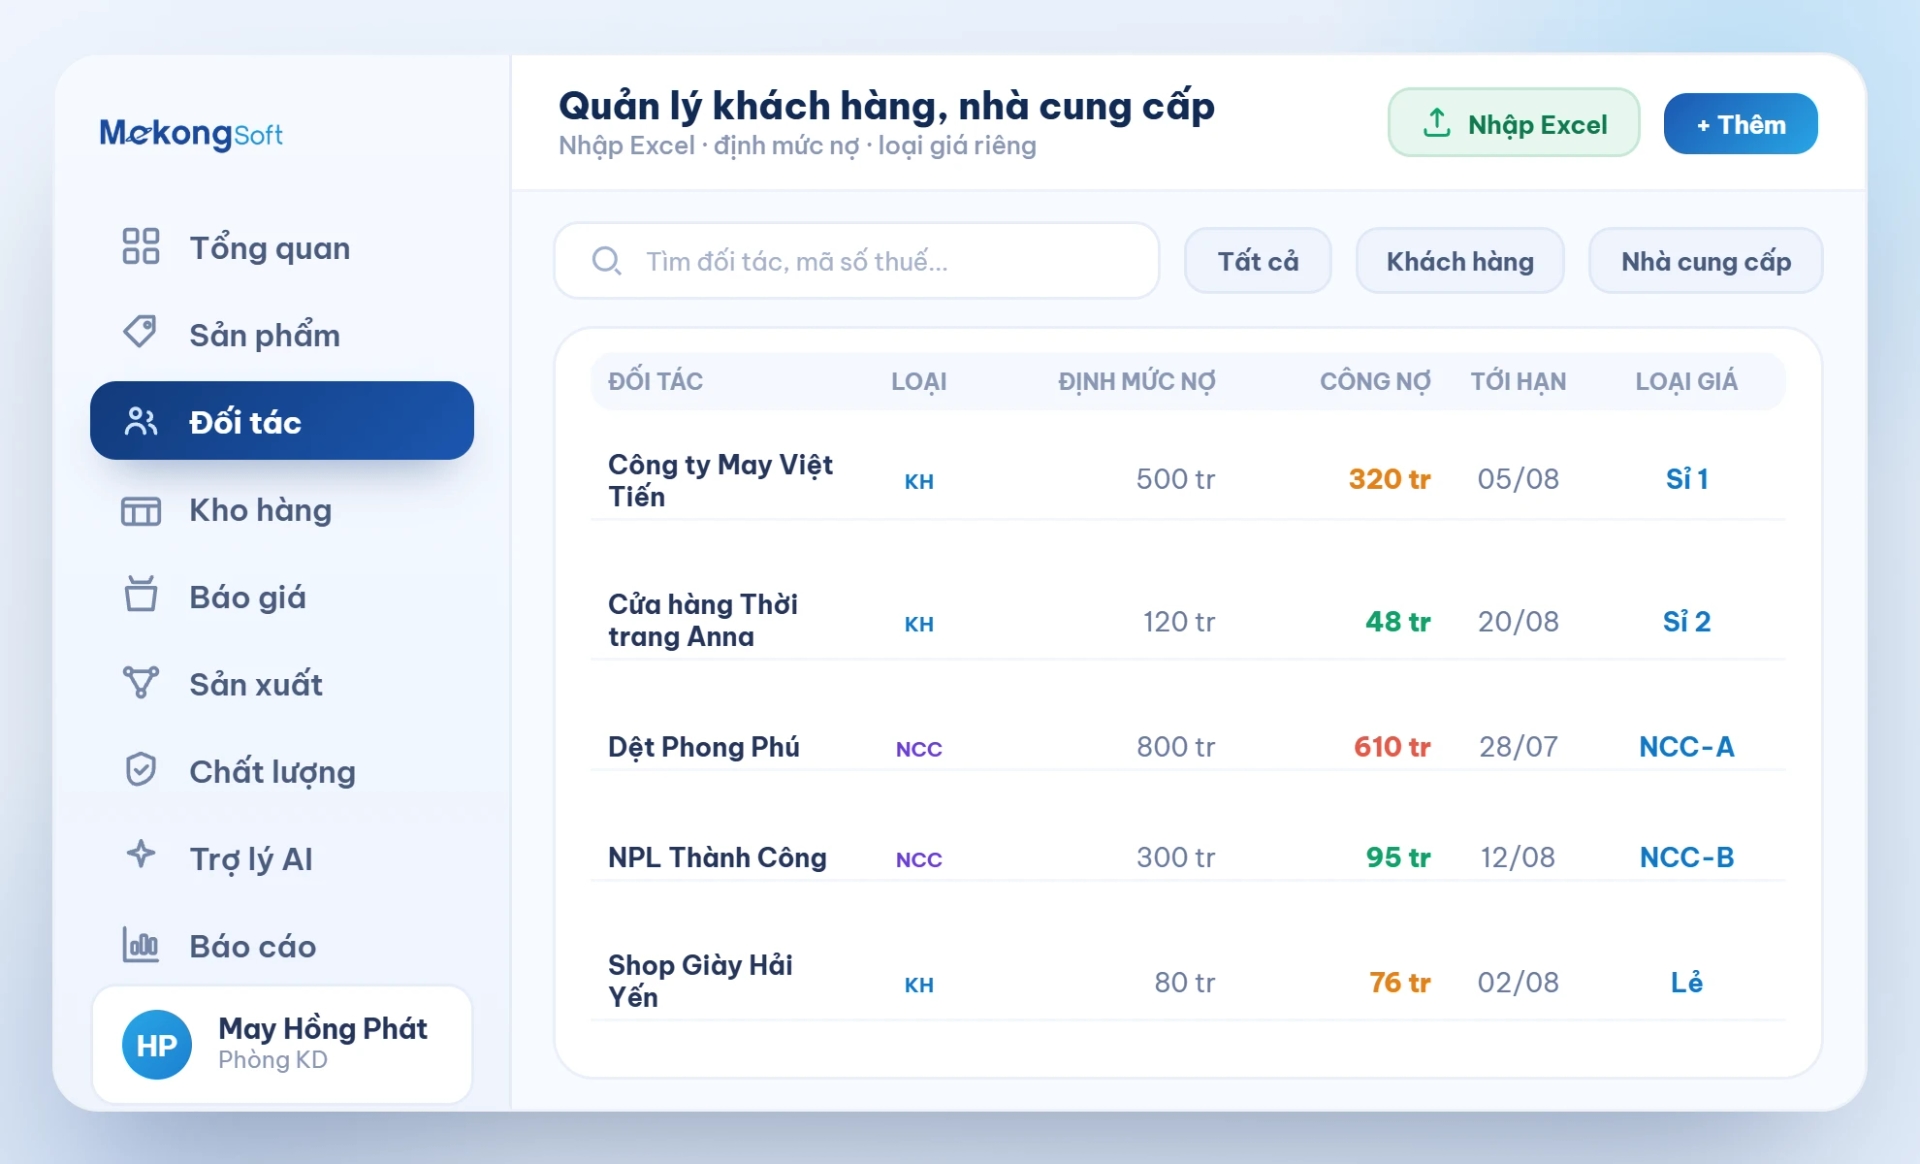Click the search magnifier icon

coord(607,261)
